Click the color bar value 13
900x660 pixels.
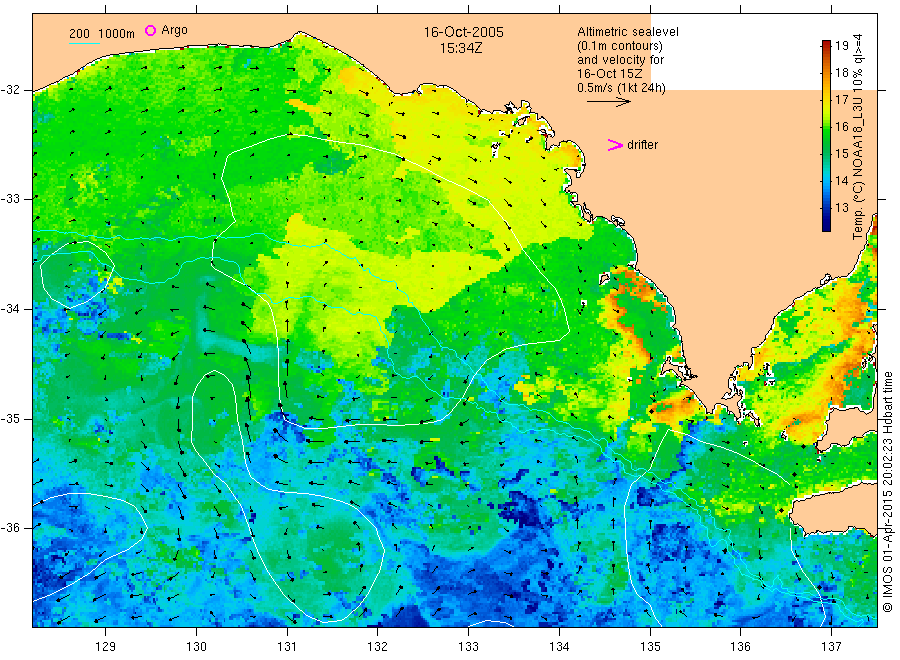(x=841, y=207)
